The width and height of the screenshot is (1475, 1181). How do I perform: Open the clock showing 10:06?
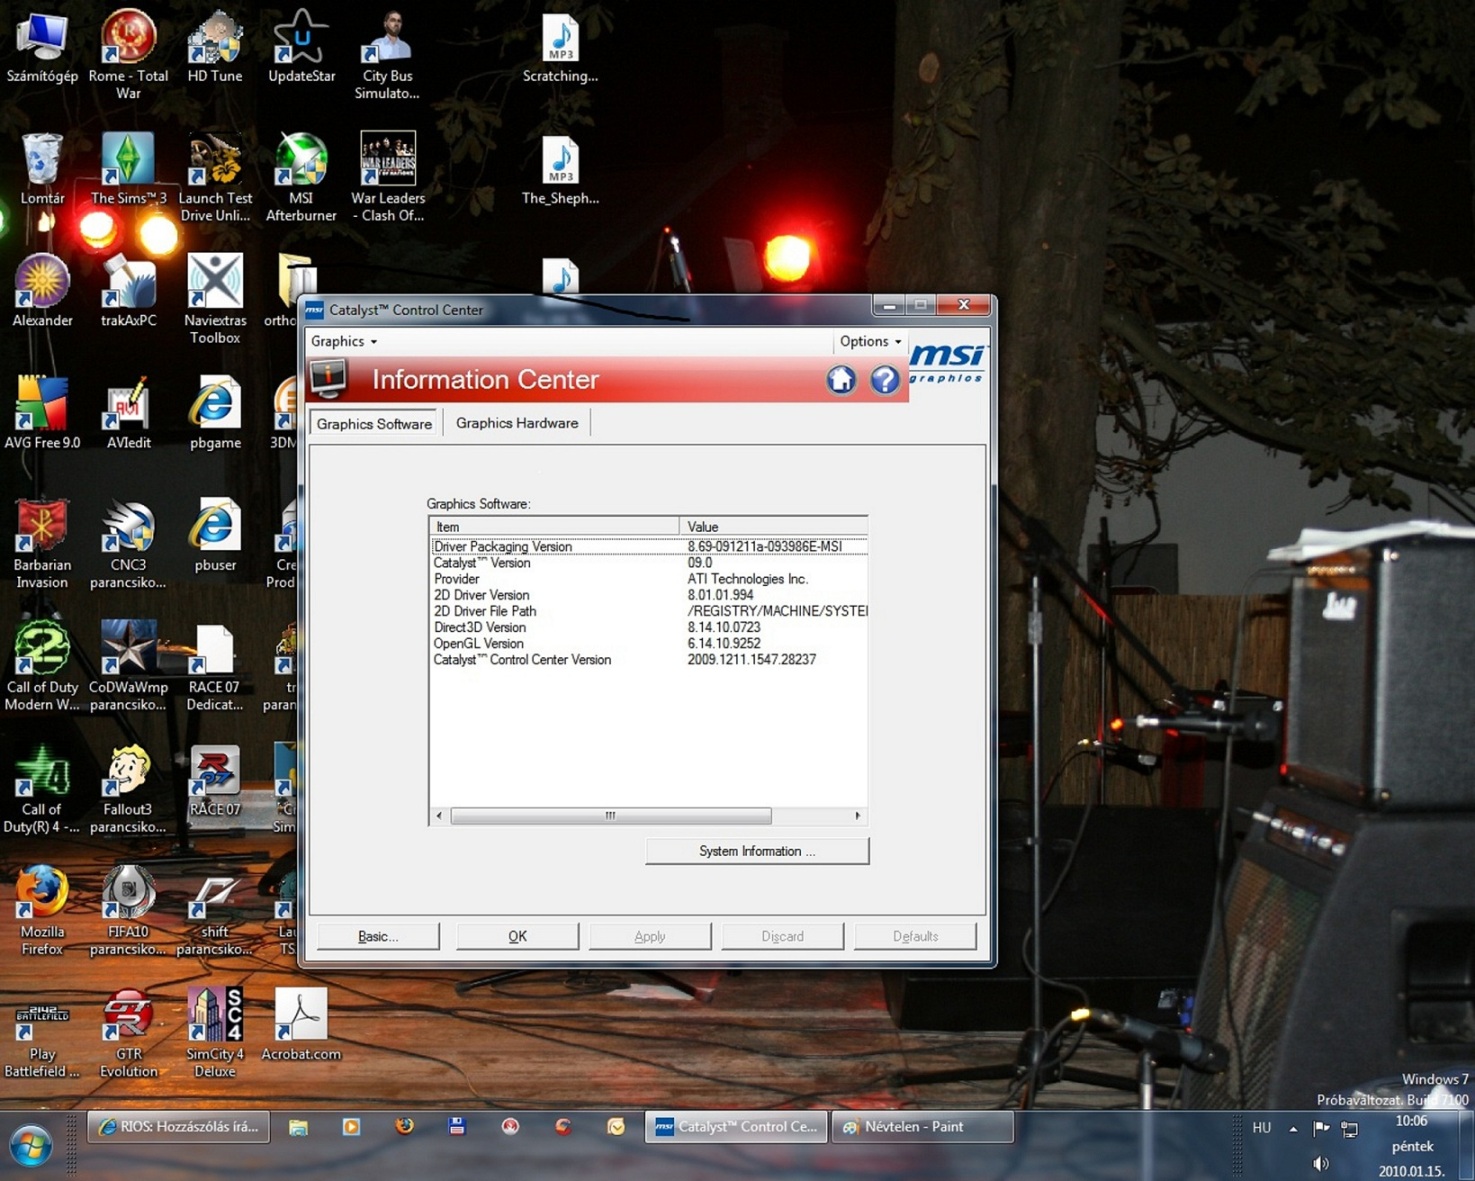pyautogui.click(x=1412, y=1146)
